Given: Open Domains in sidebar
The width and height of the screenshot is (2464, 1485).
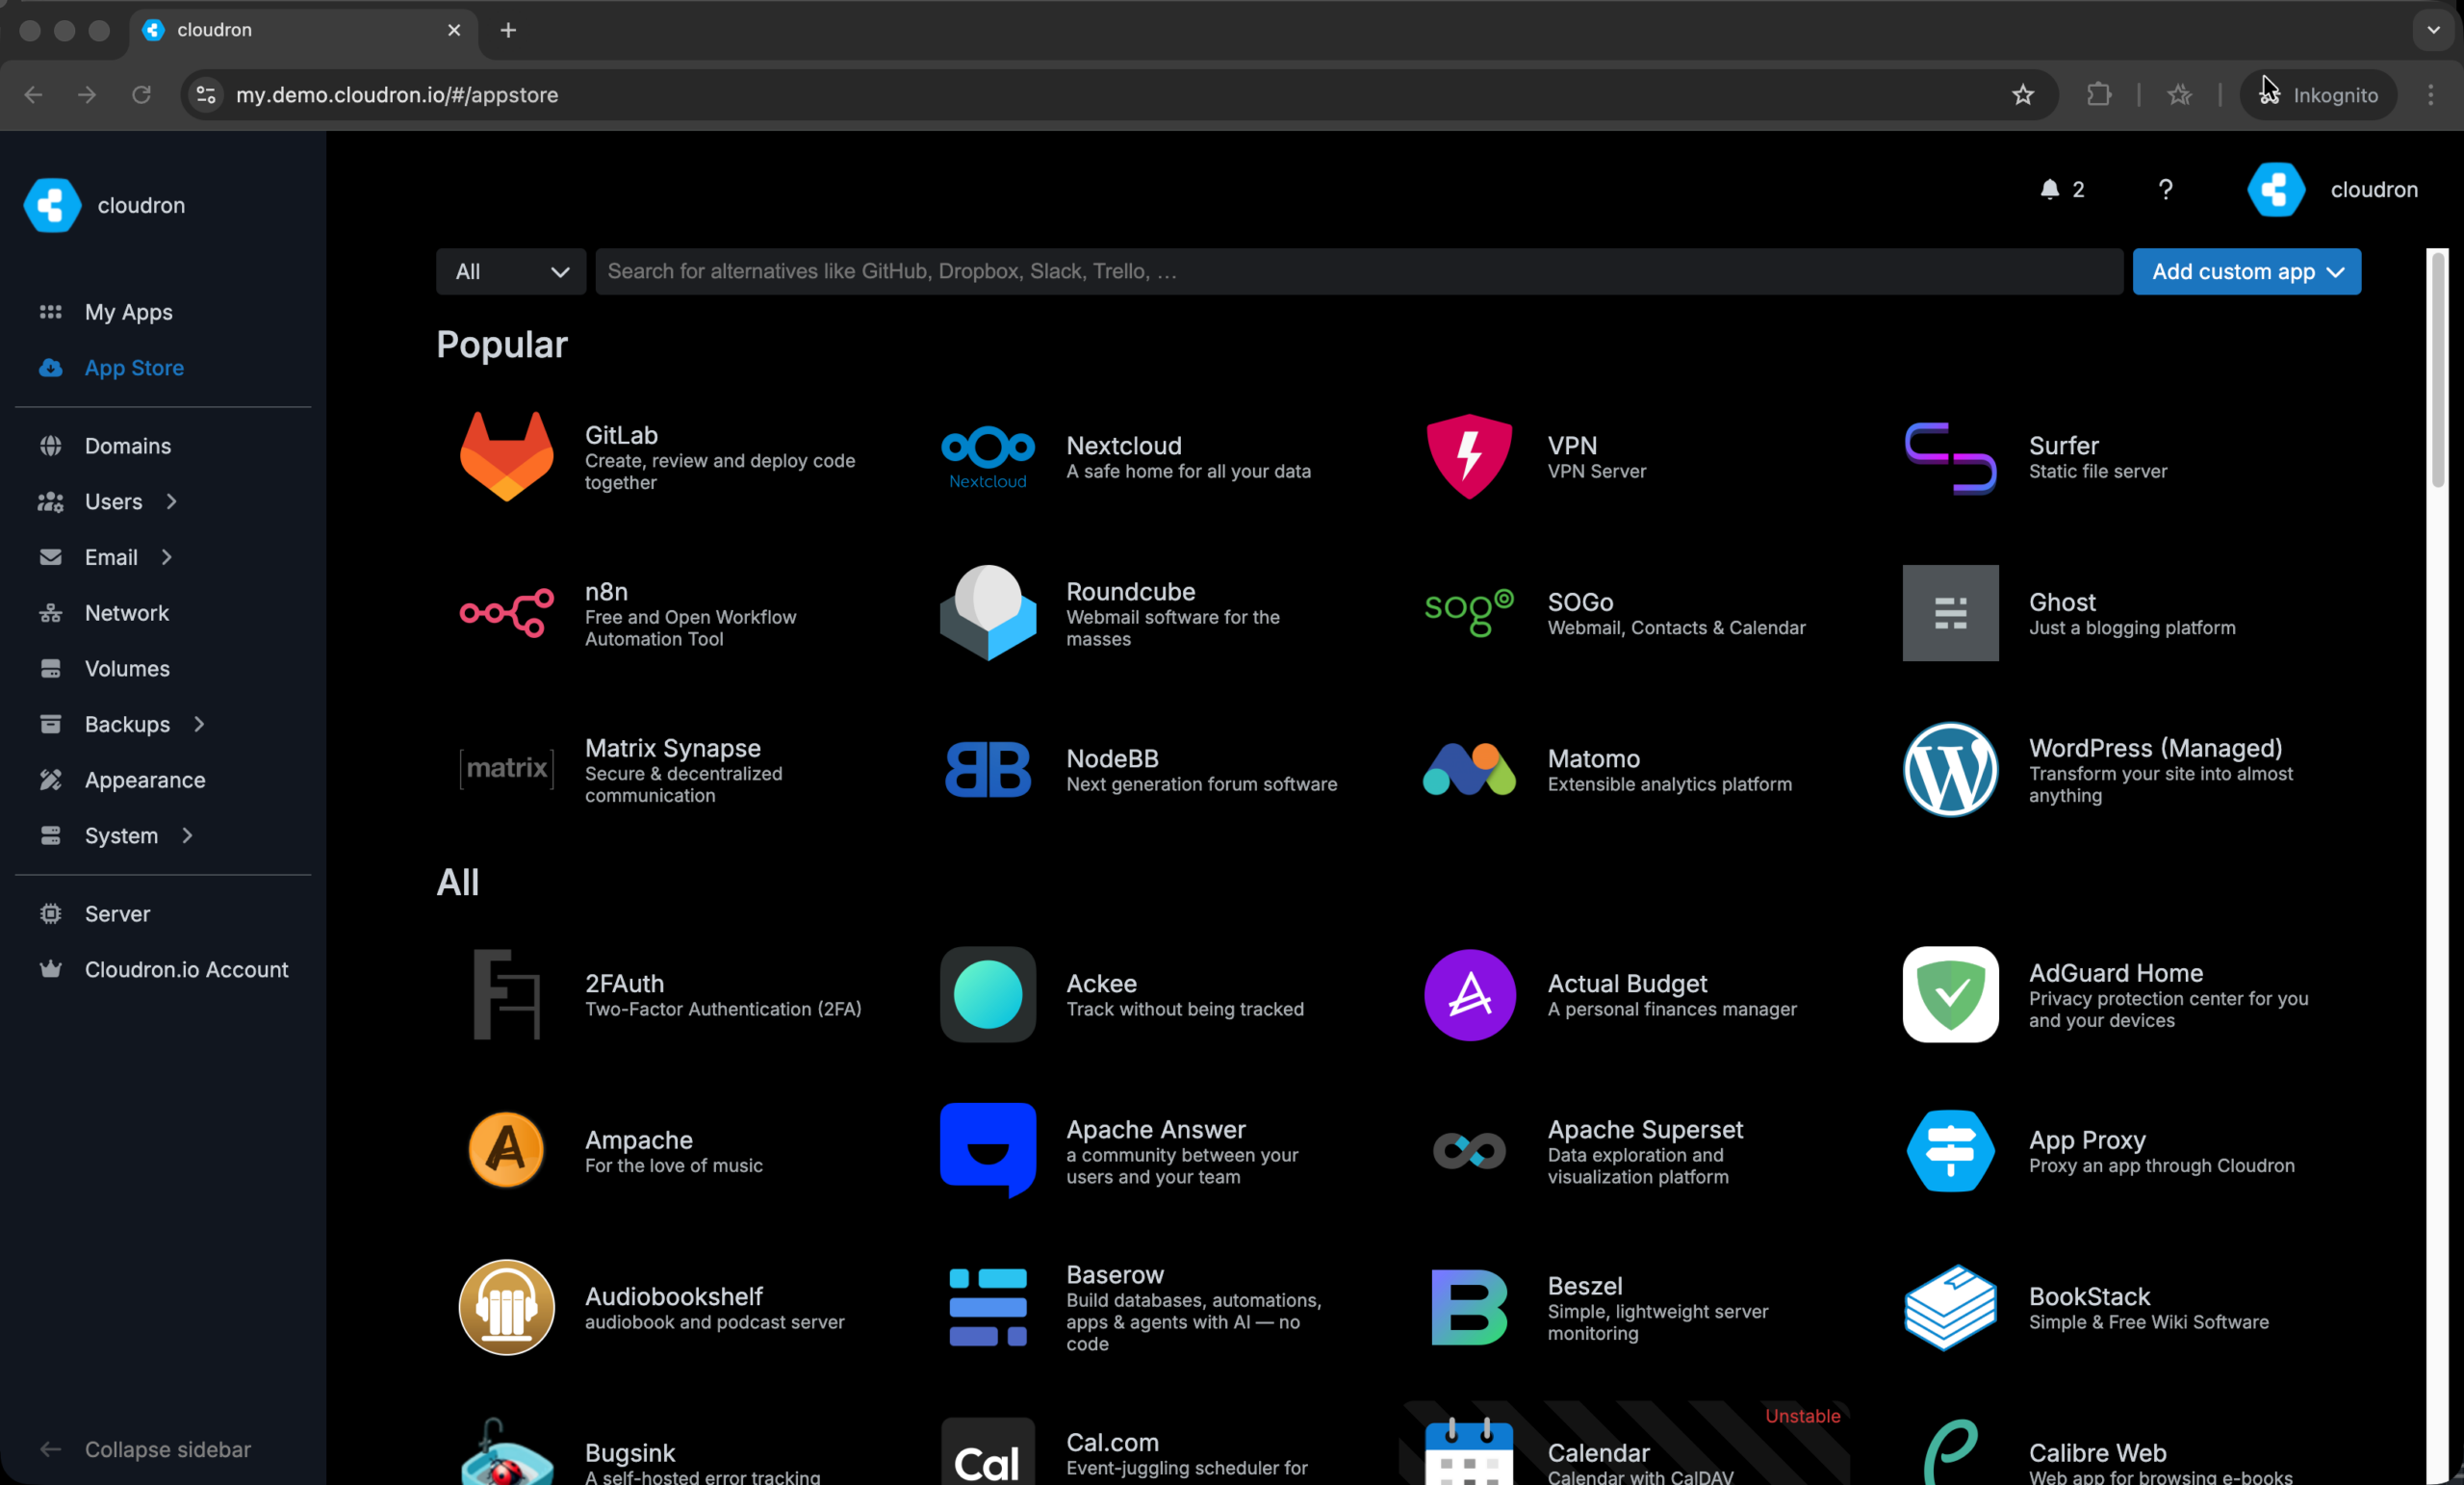Looking at the screenshot, I should point(128,446).
